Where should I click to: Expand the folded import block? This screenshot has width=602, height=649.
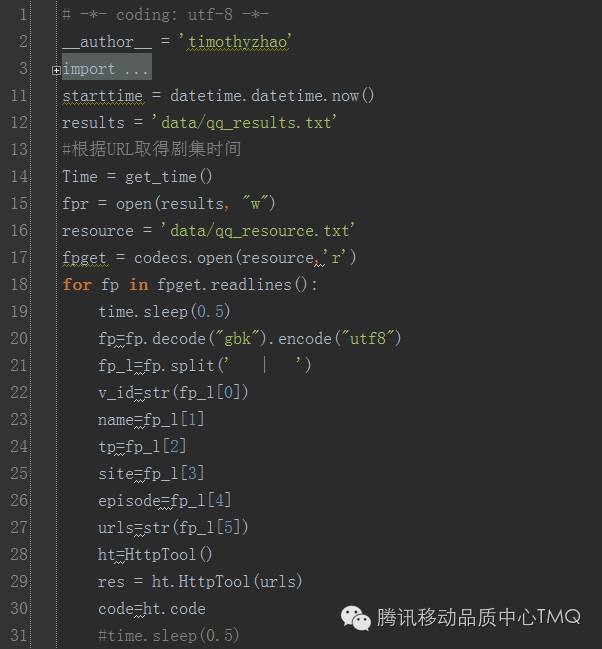click(56, 71)
